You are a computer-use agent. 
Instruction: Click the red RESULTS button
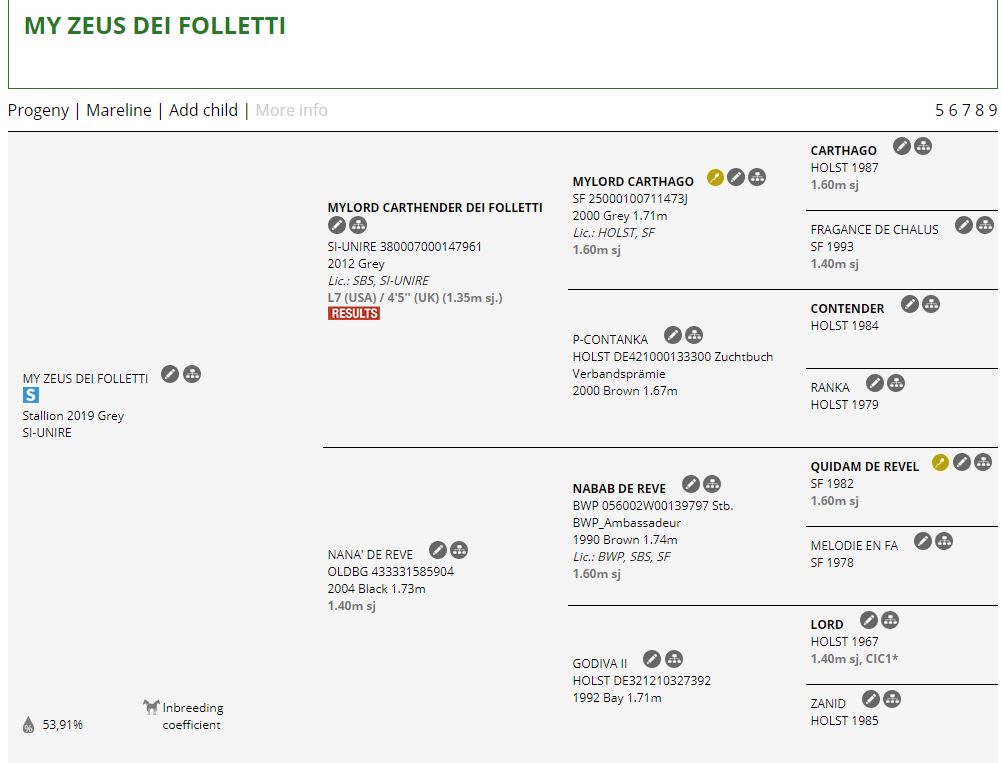[x=354, y=313]
